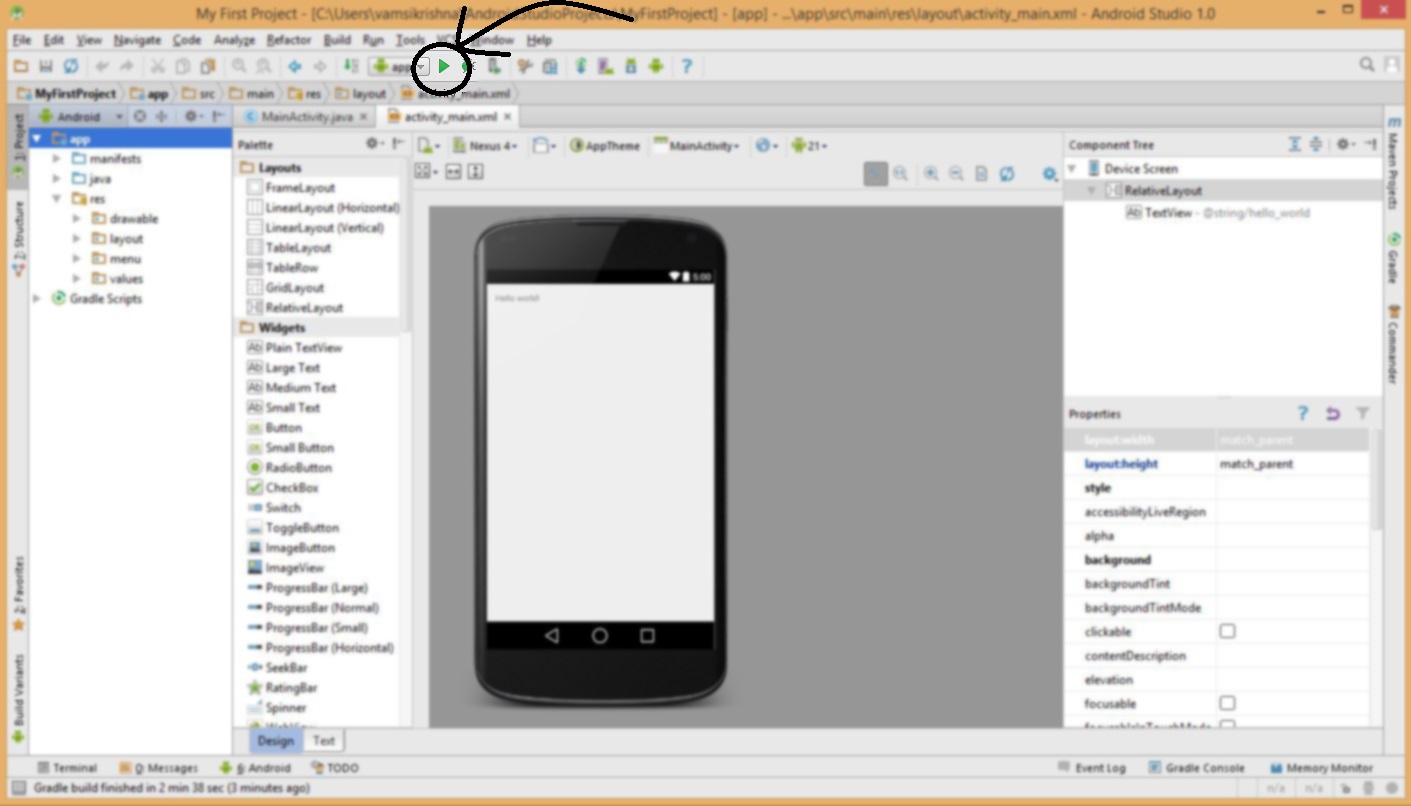This screenshot has height=806, width=1411.
Task: Click the search magnifier at top right
Action: (1366, 65)
